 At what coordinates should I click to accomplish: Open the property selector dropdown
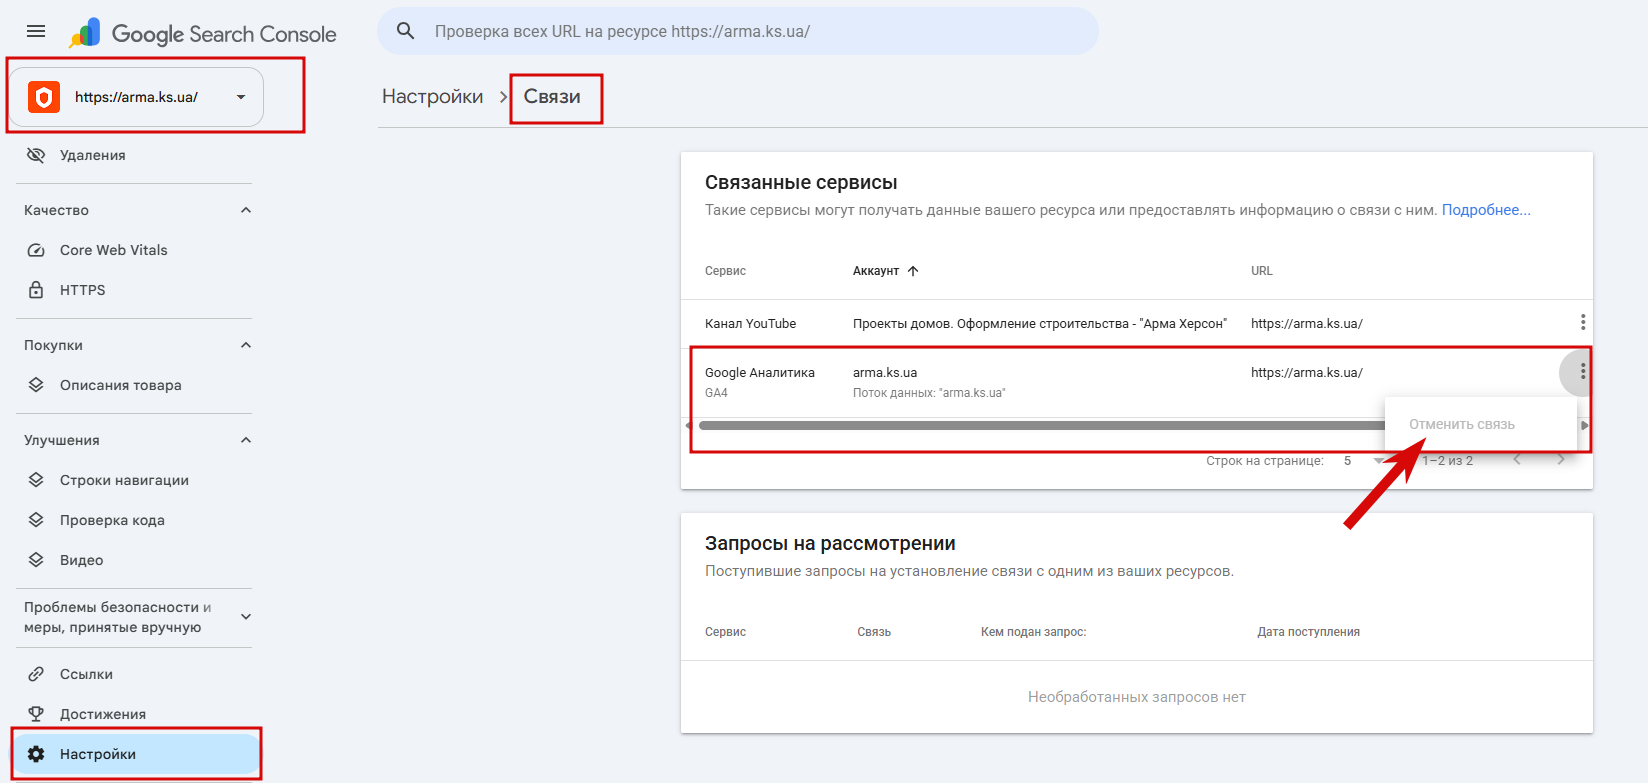pyautogui.click(x=241, y=97)
